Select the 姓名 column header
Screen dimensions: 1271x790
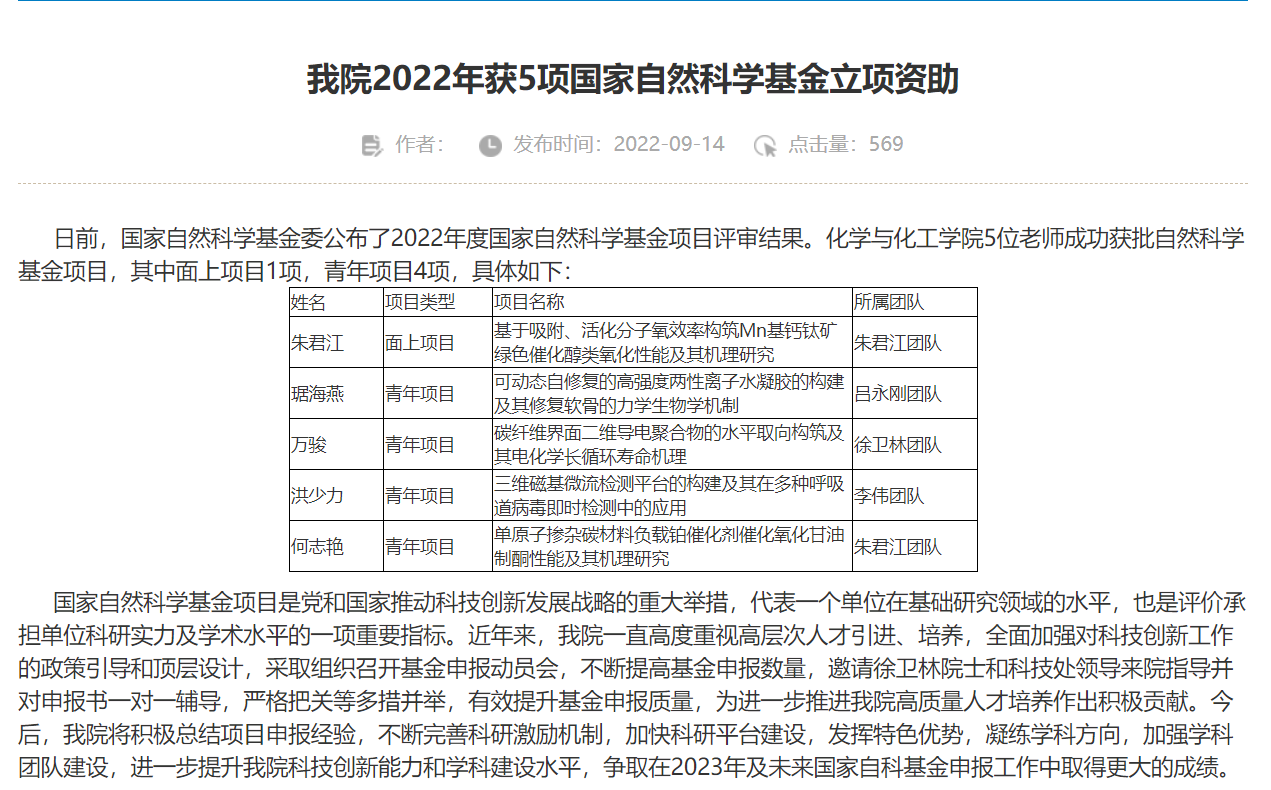(x=308, y=302)
